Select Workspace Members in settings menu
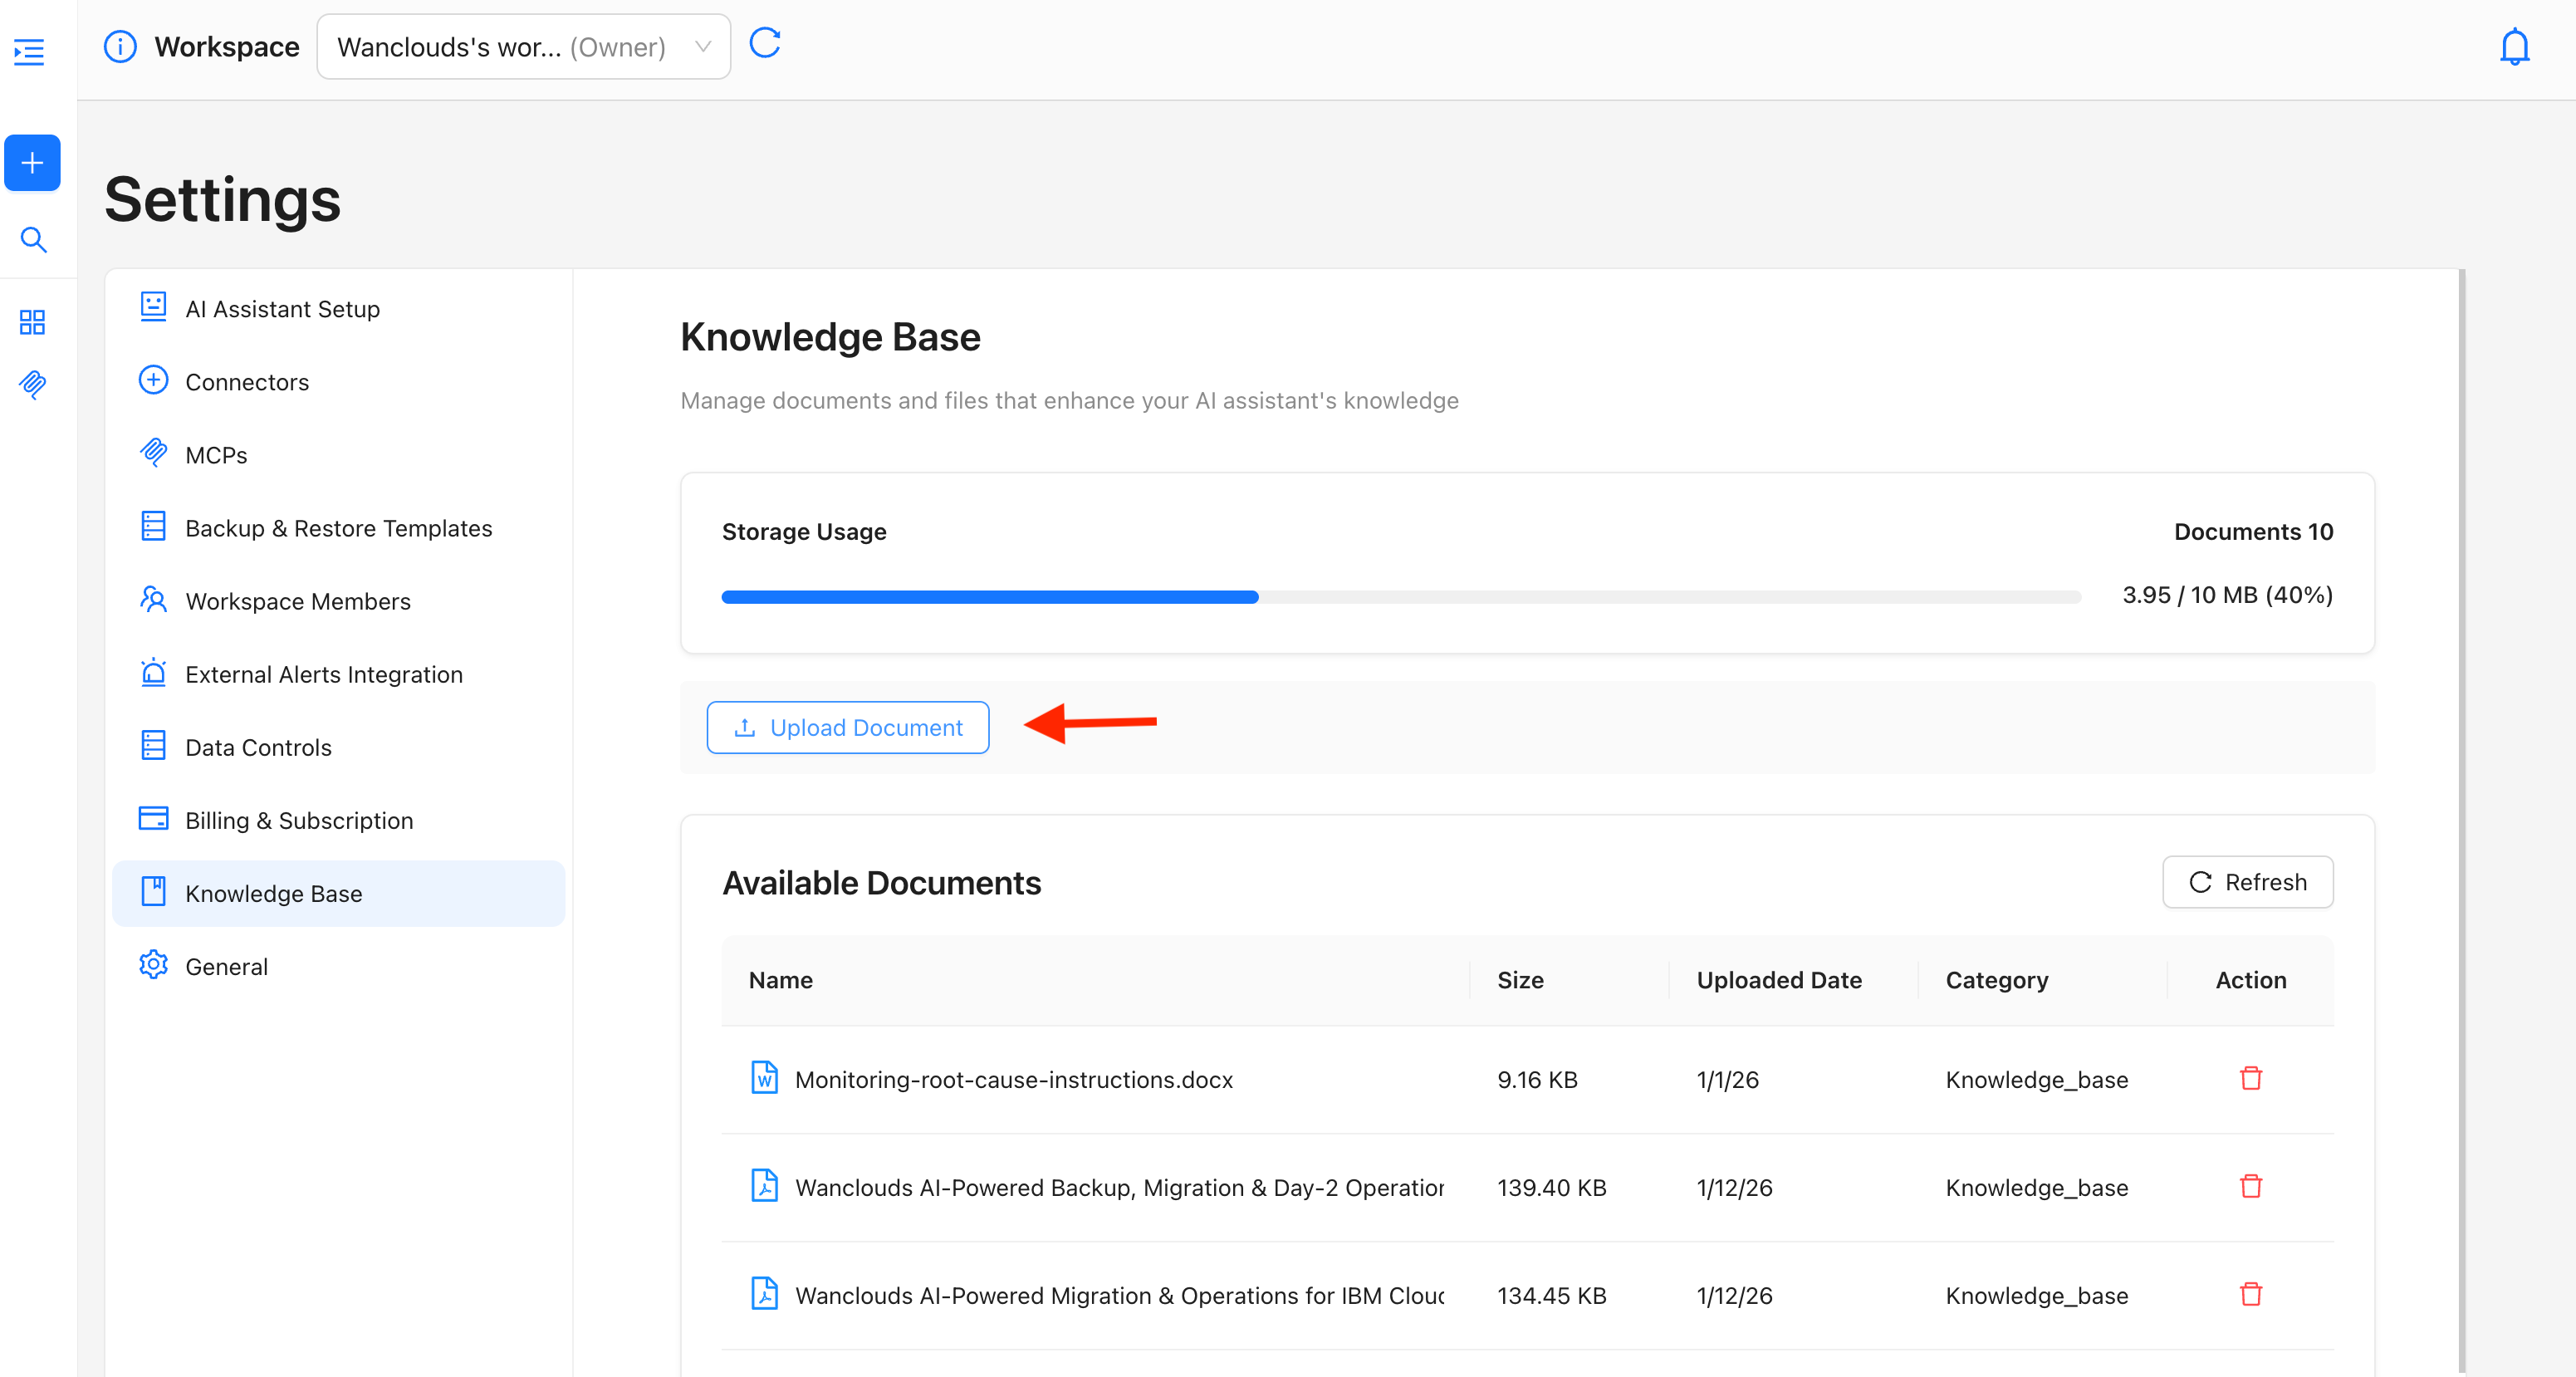 coord(297,601)
